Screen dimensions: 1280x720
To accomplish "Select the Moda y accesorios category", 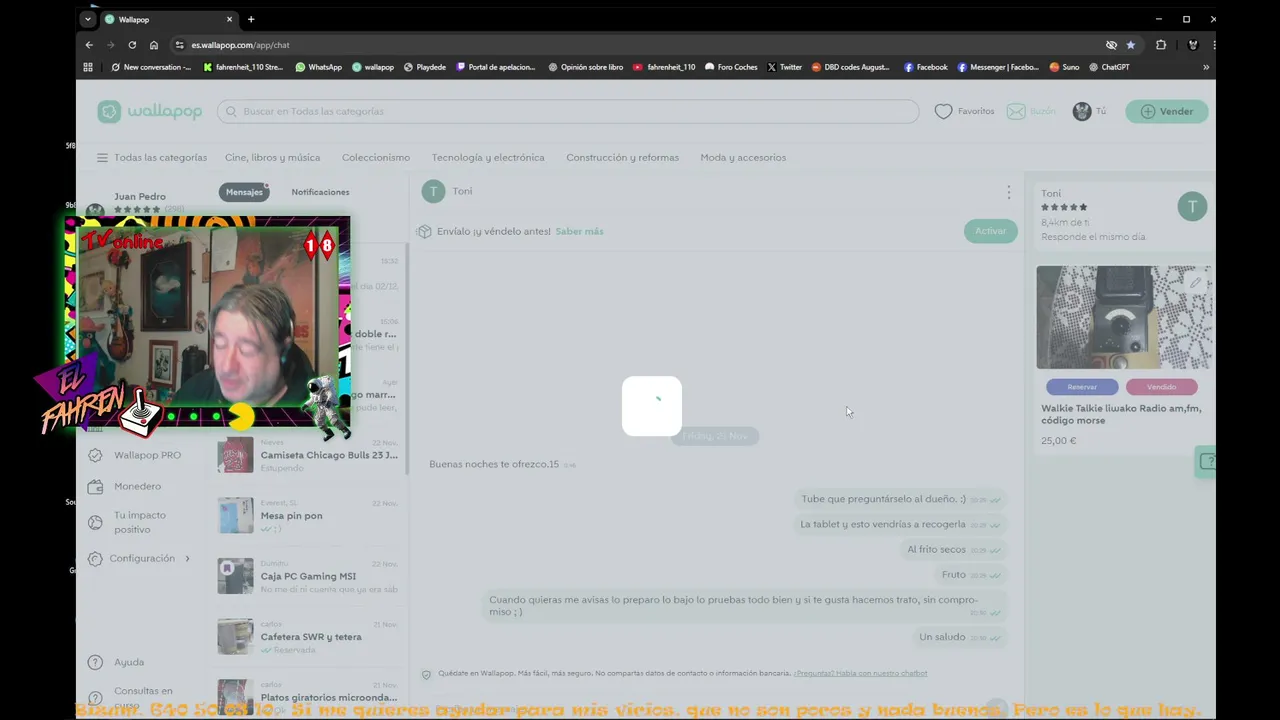I will point(743,158).
